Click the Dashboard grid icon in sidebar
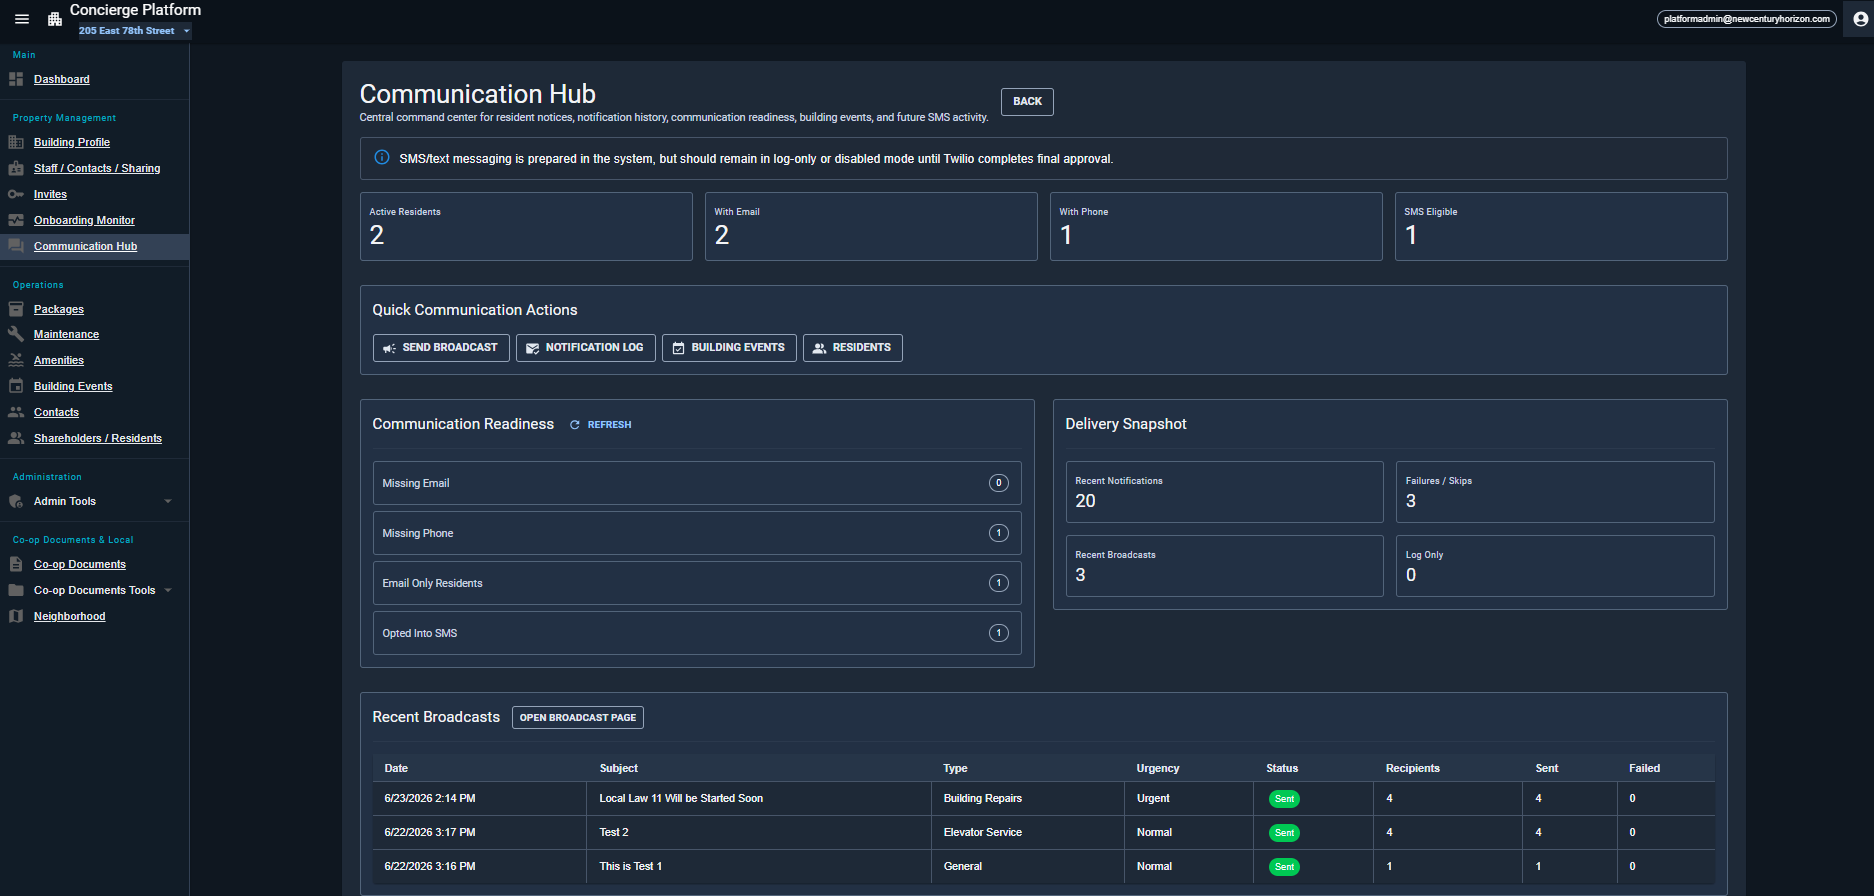Screen dimensions: 1874x896 tap(16, 79)
